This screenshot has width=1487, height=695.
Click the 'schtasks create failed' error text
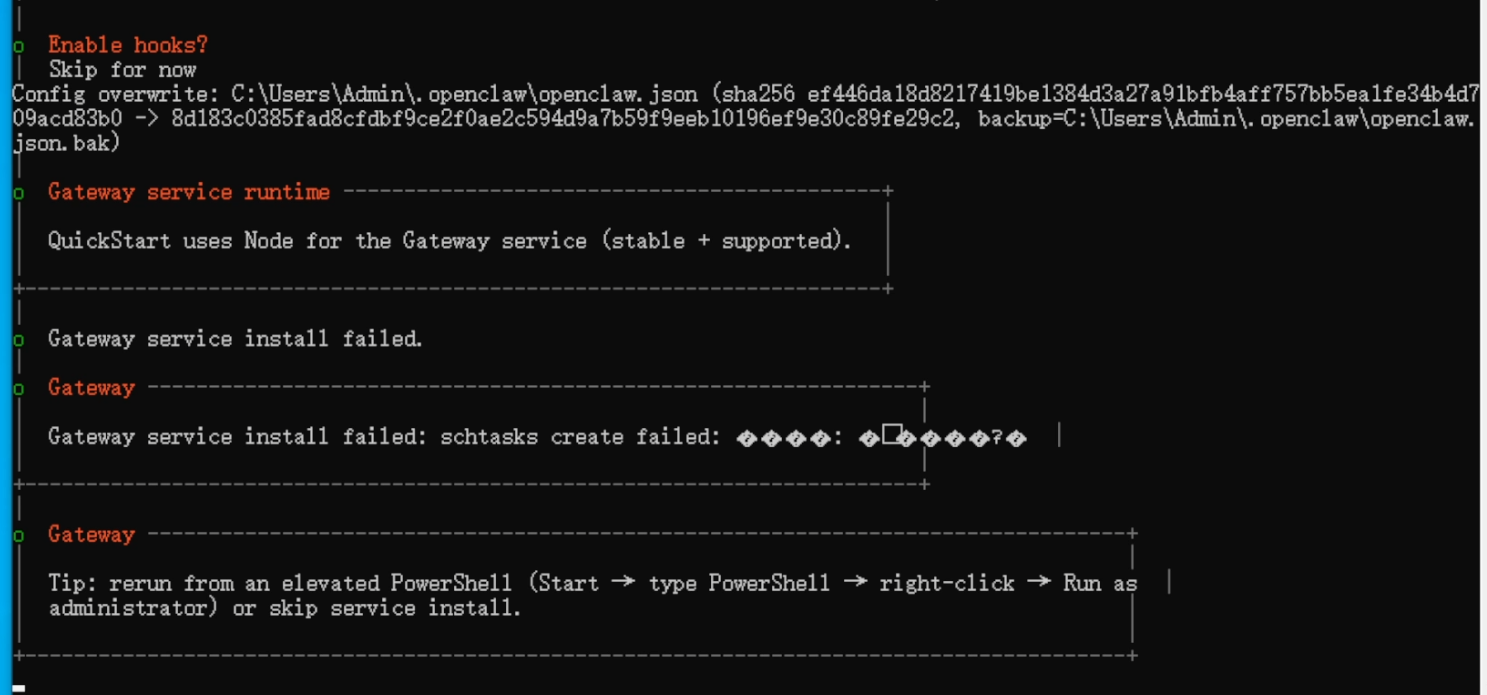tap(580, 437)
